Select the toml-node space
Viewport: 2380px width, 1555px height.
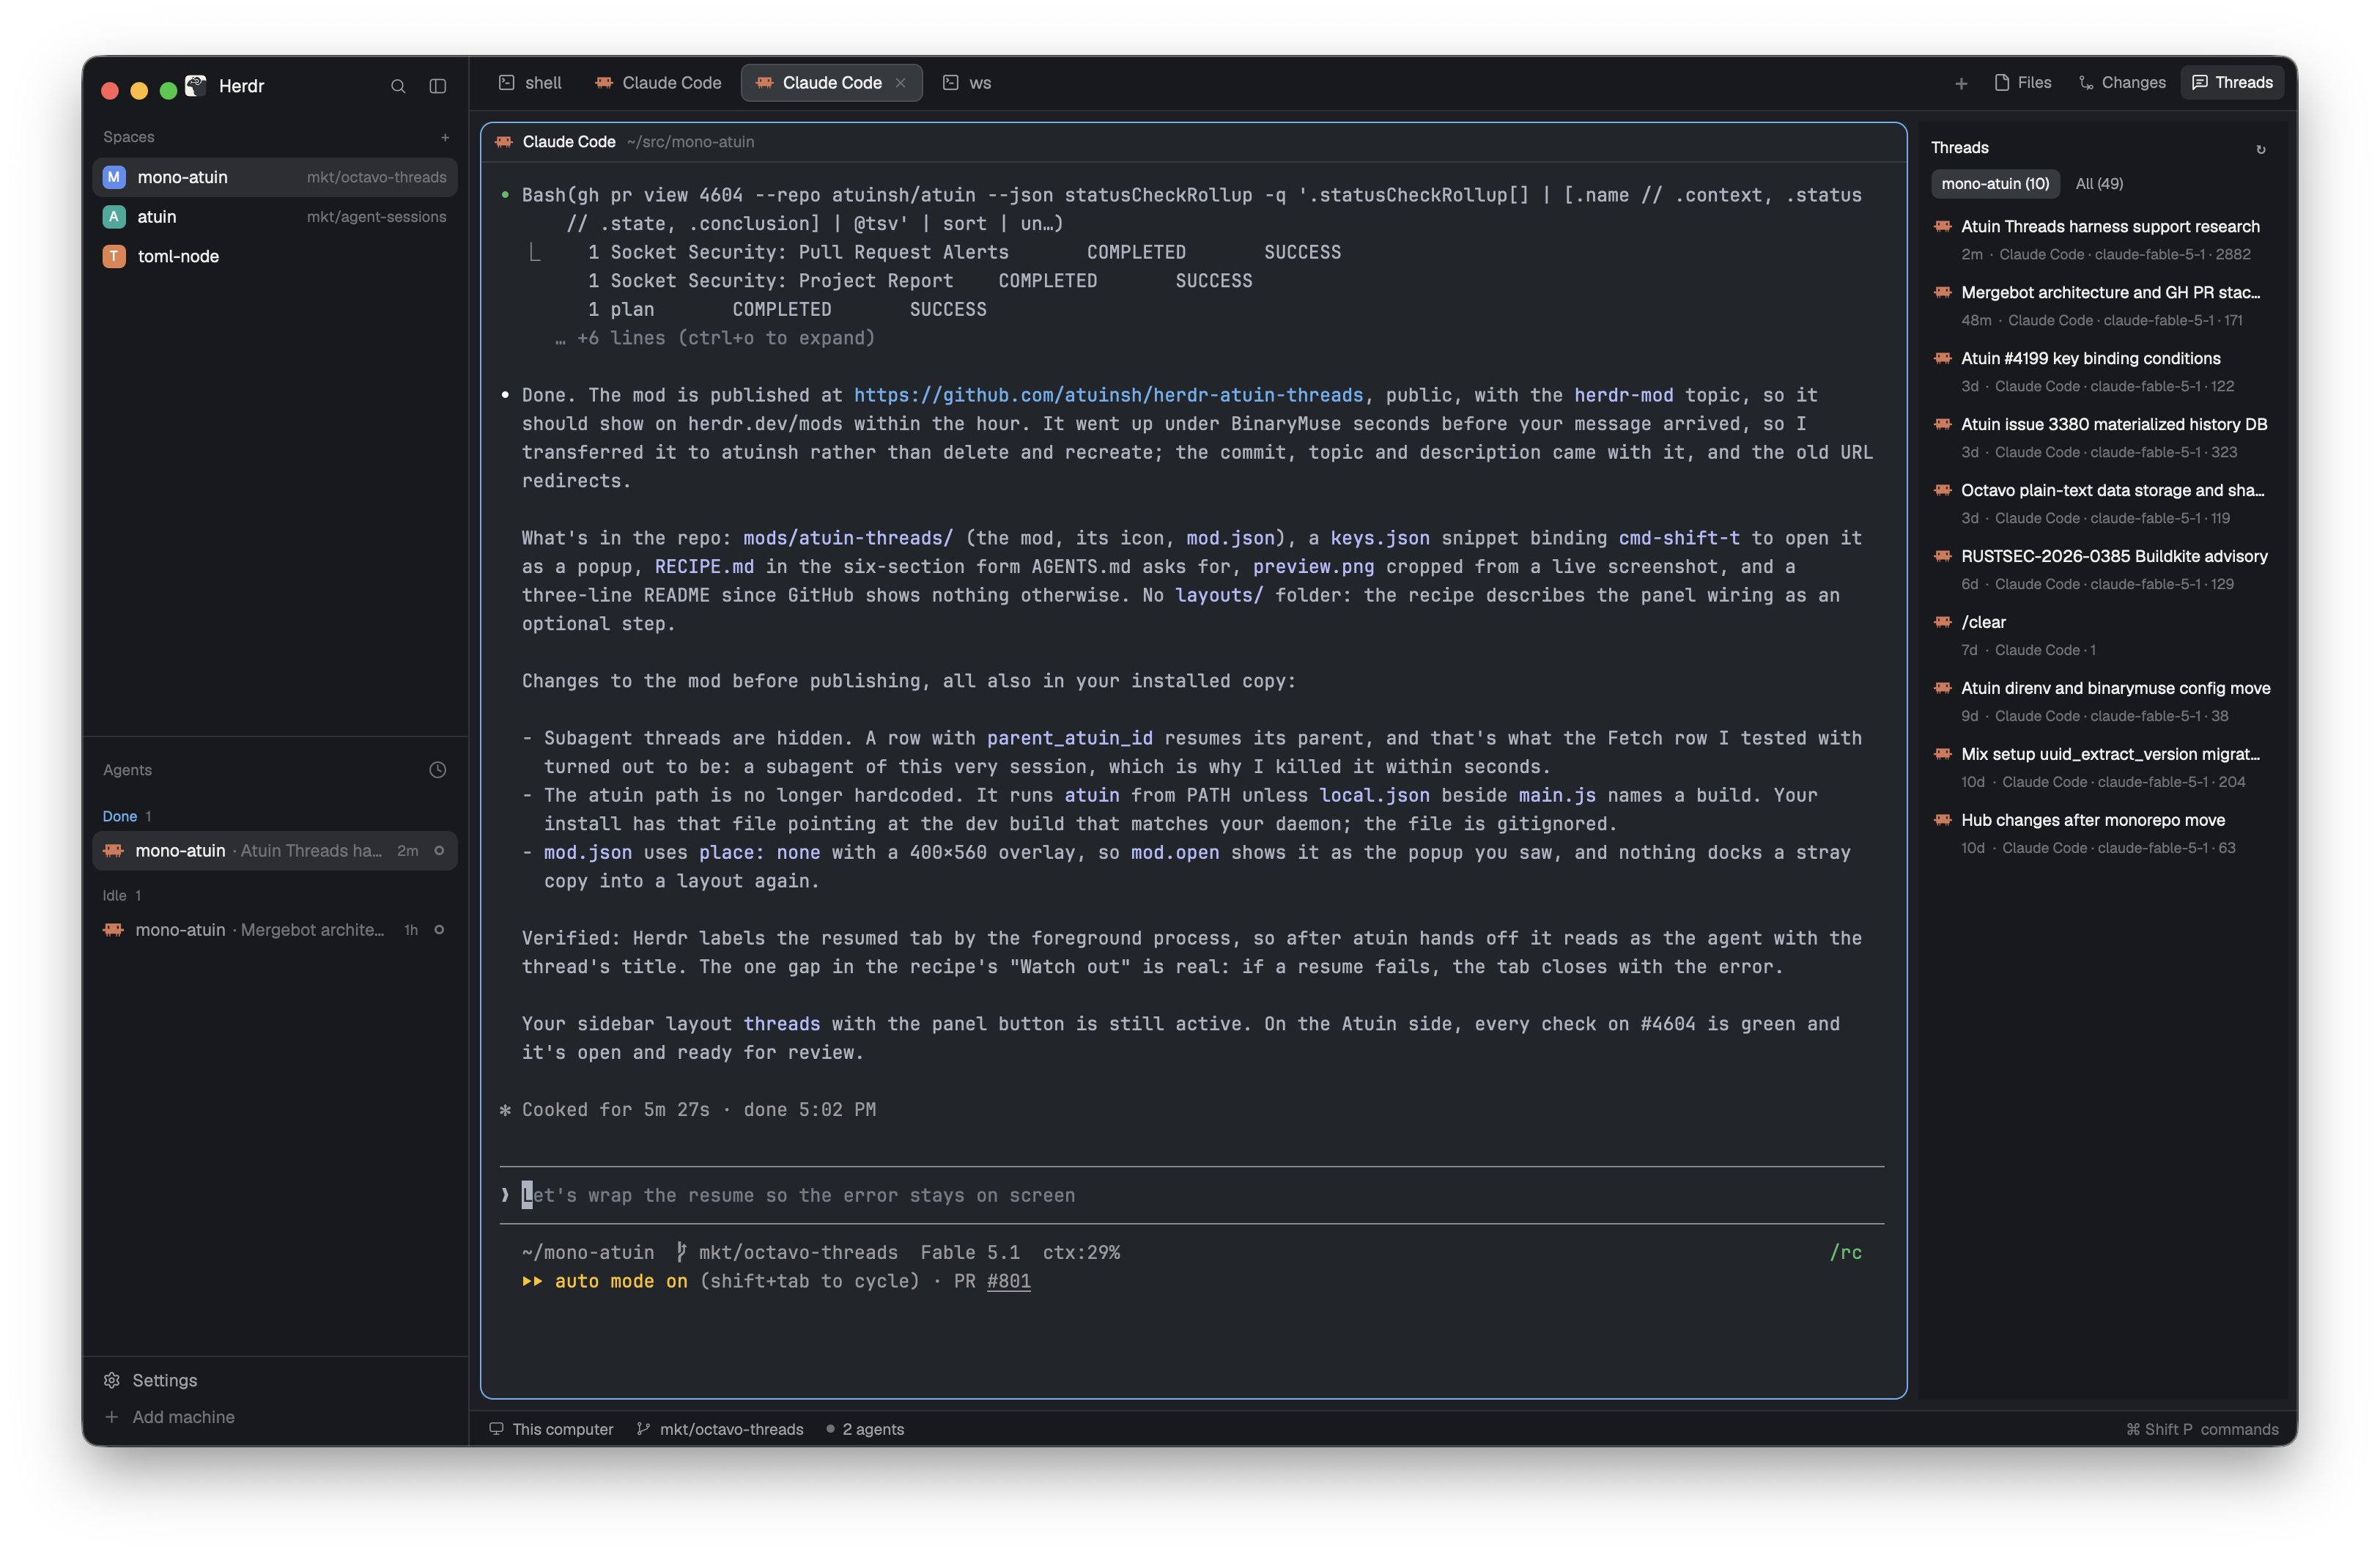click(275, 256)
